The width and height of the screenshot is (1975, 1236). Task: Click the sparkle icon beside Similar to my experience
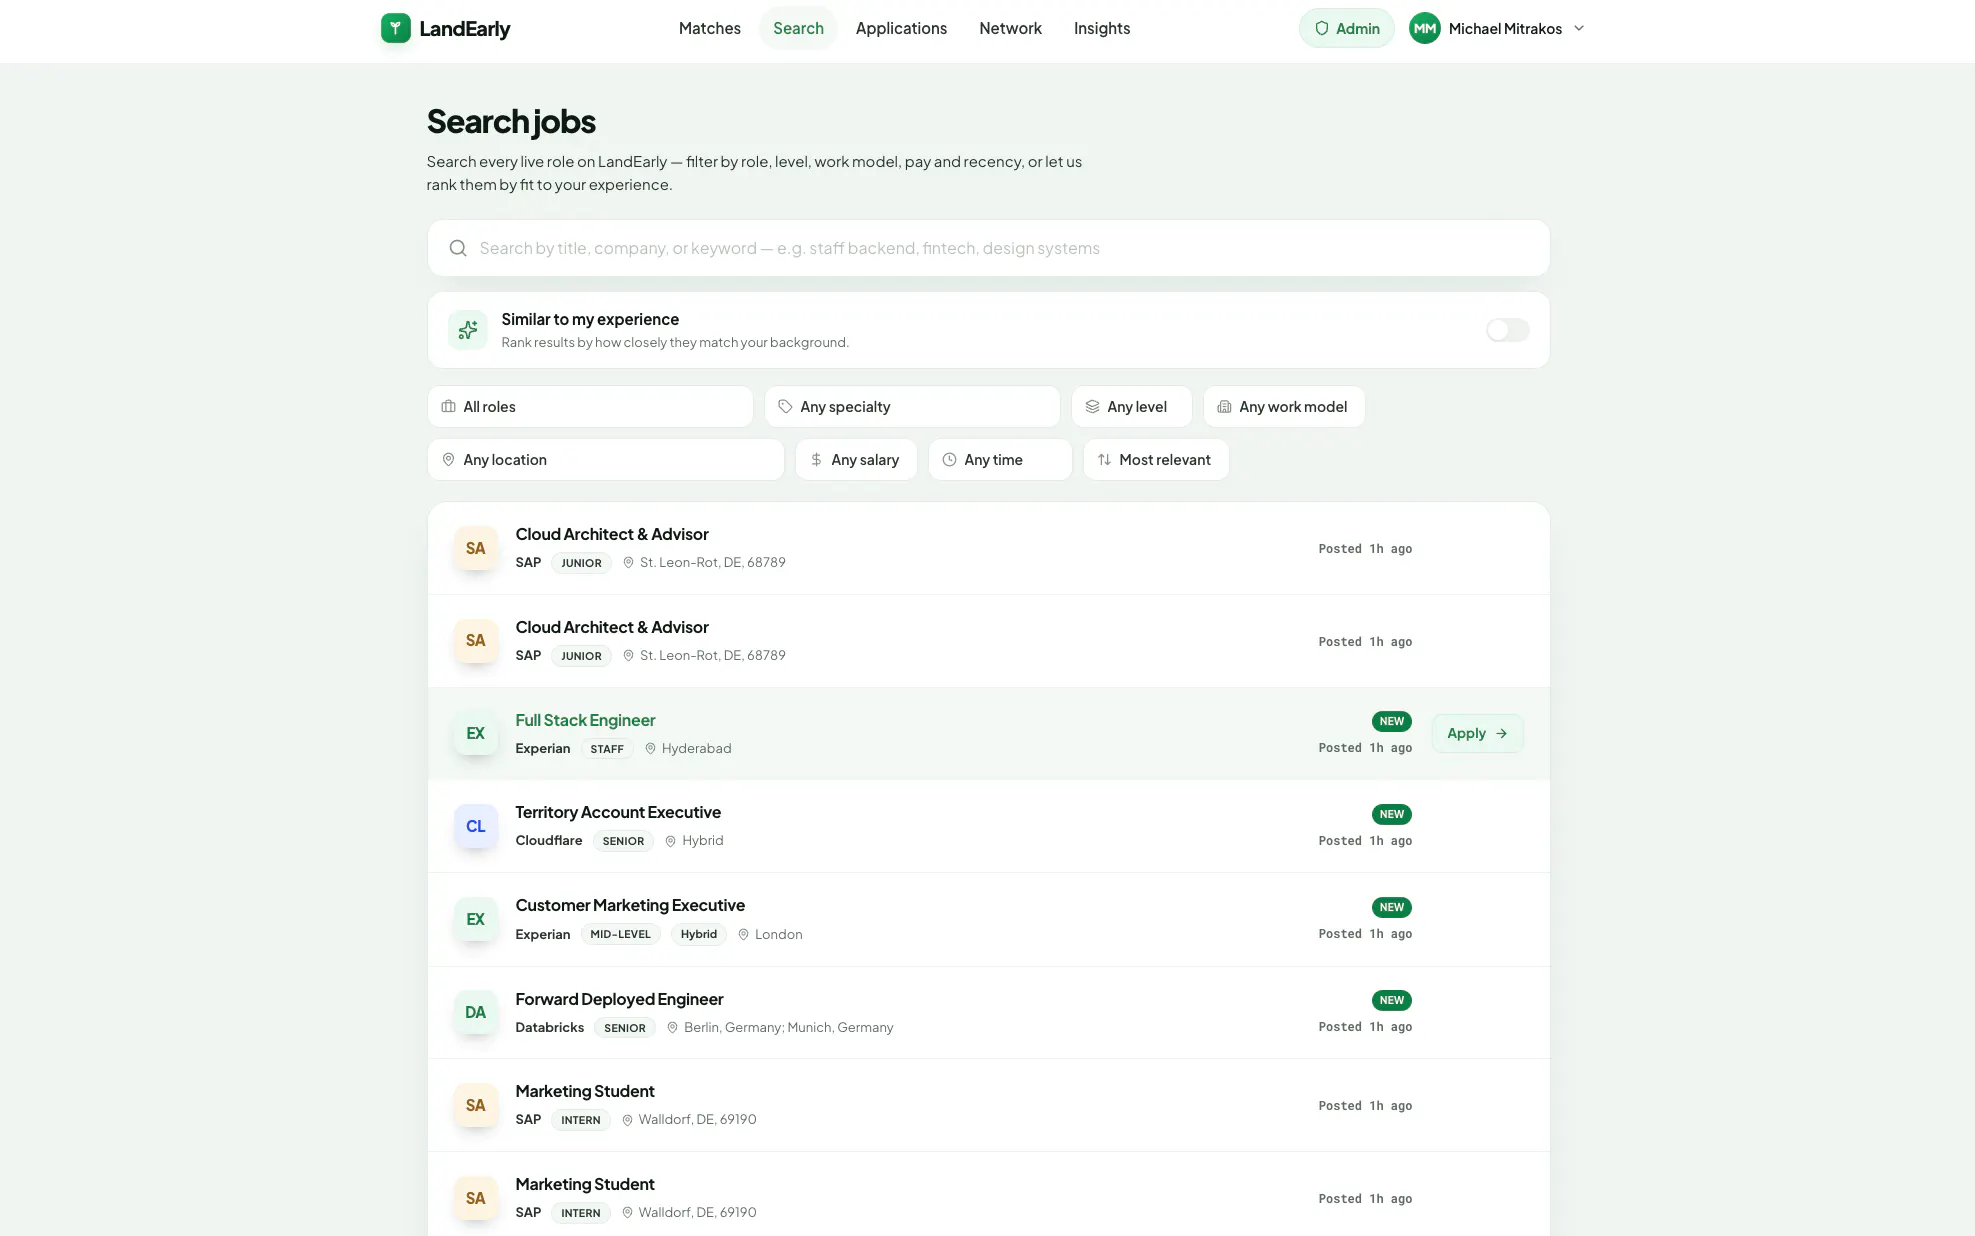pos(467,330)
